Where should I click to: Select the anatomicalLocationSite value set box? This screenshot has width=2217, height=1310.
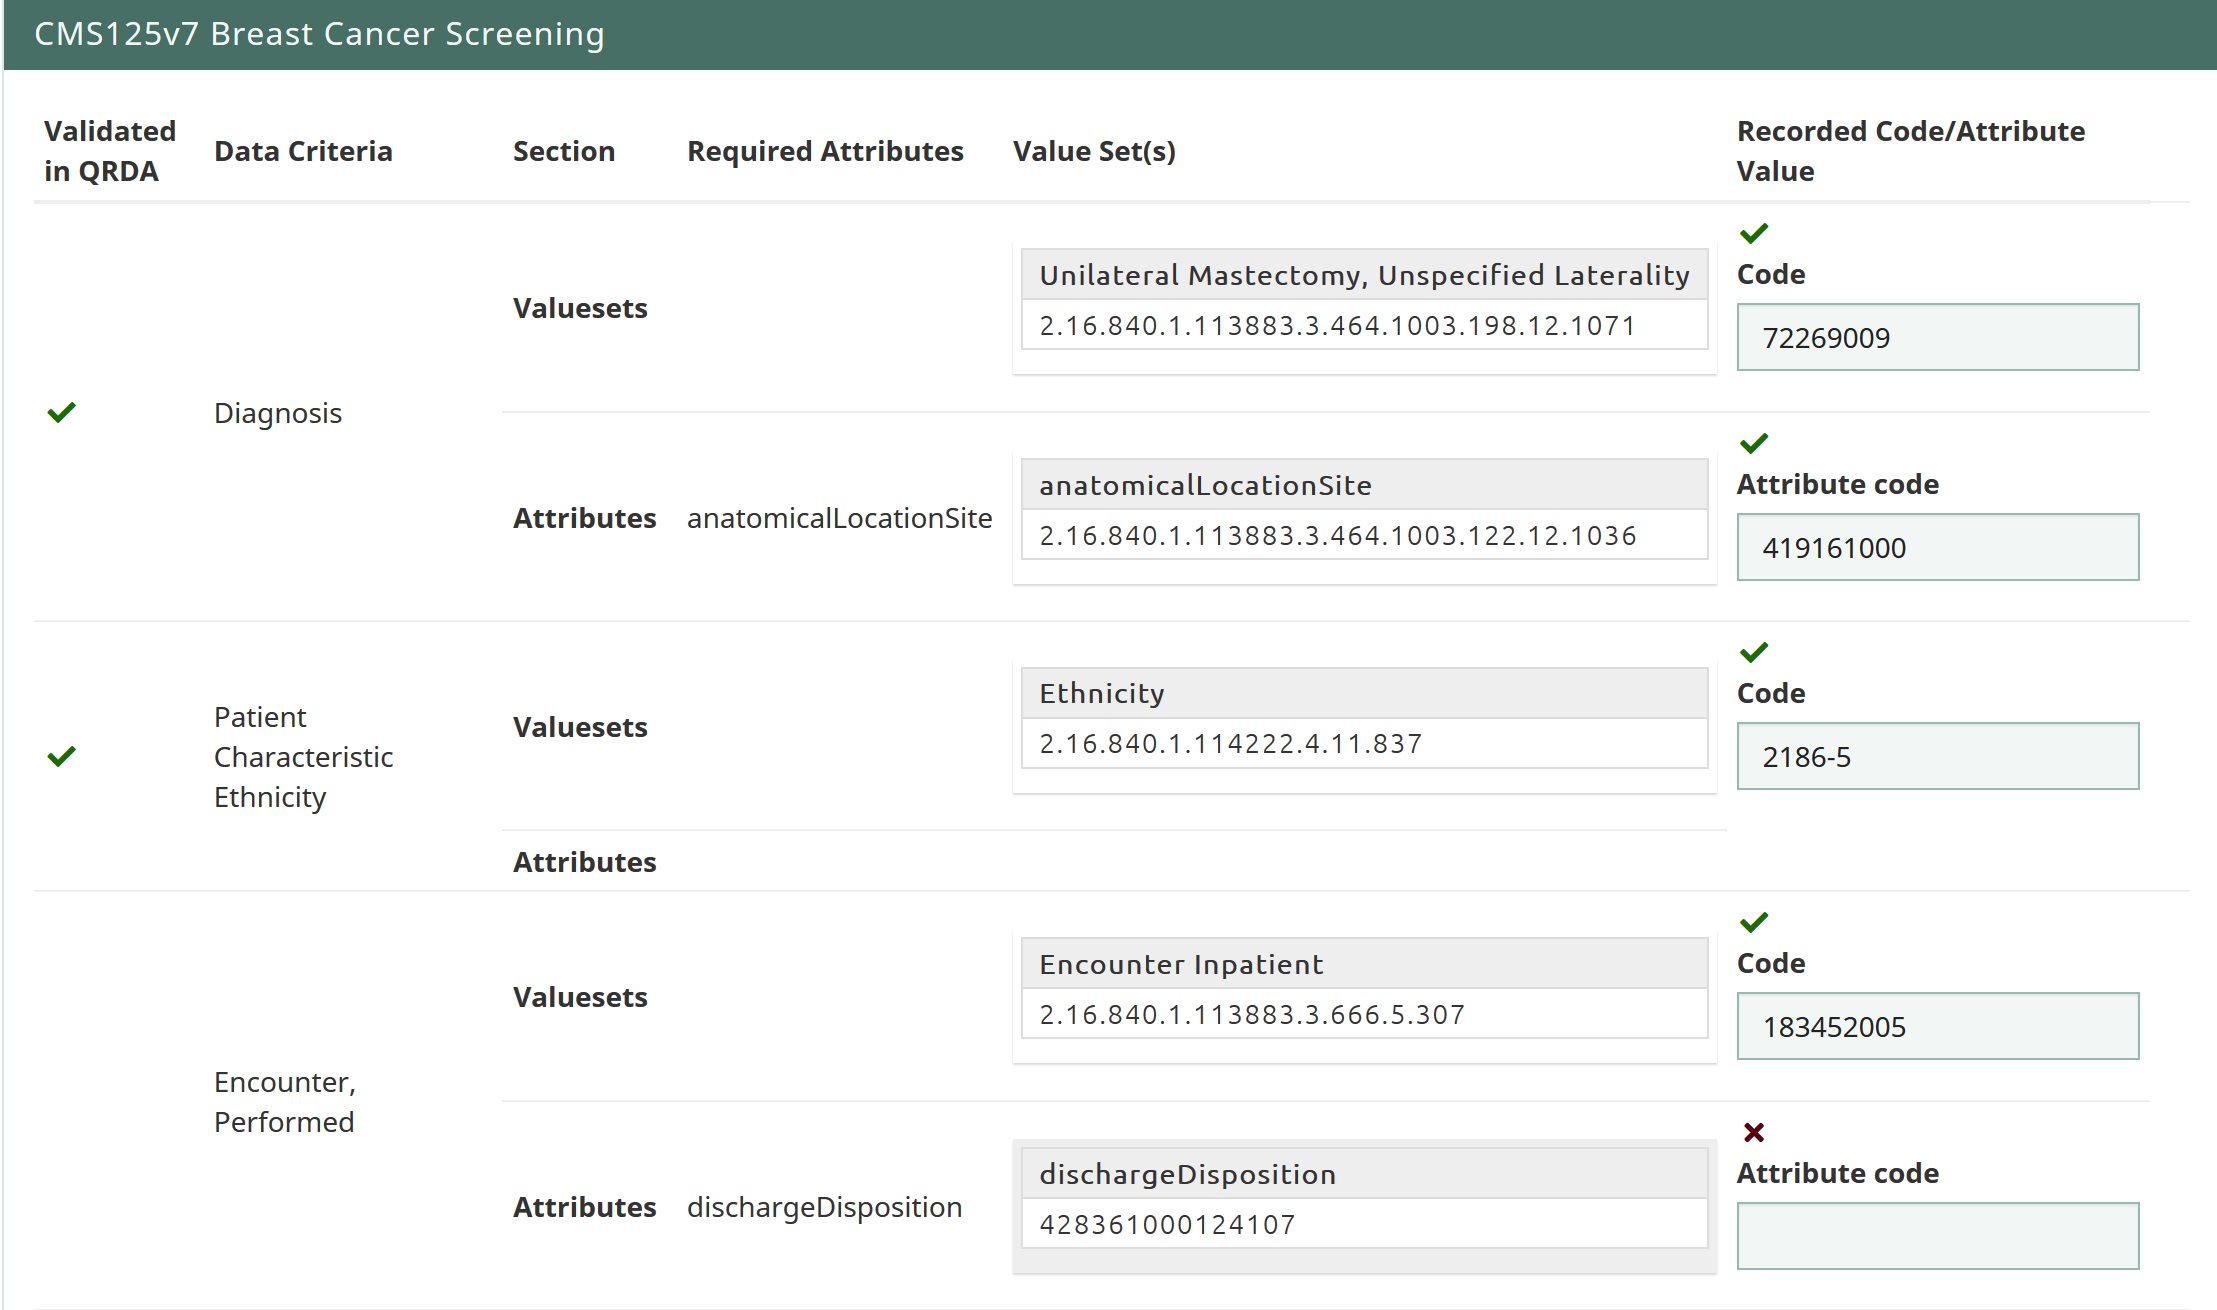pos(1363,486)
